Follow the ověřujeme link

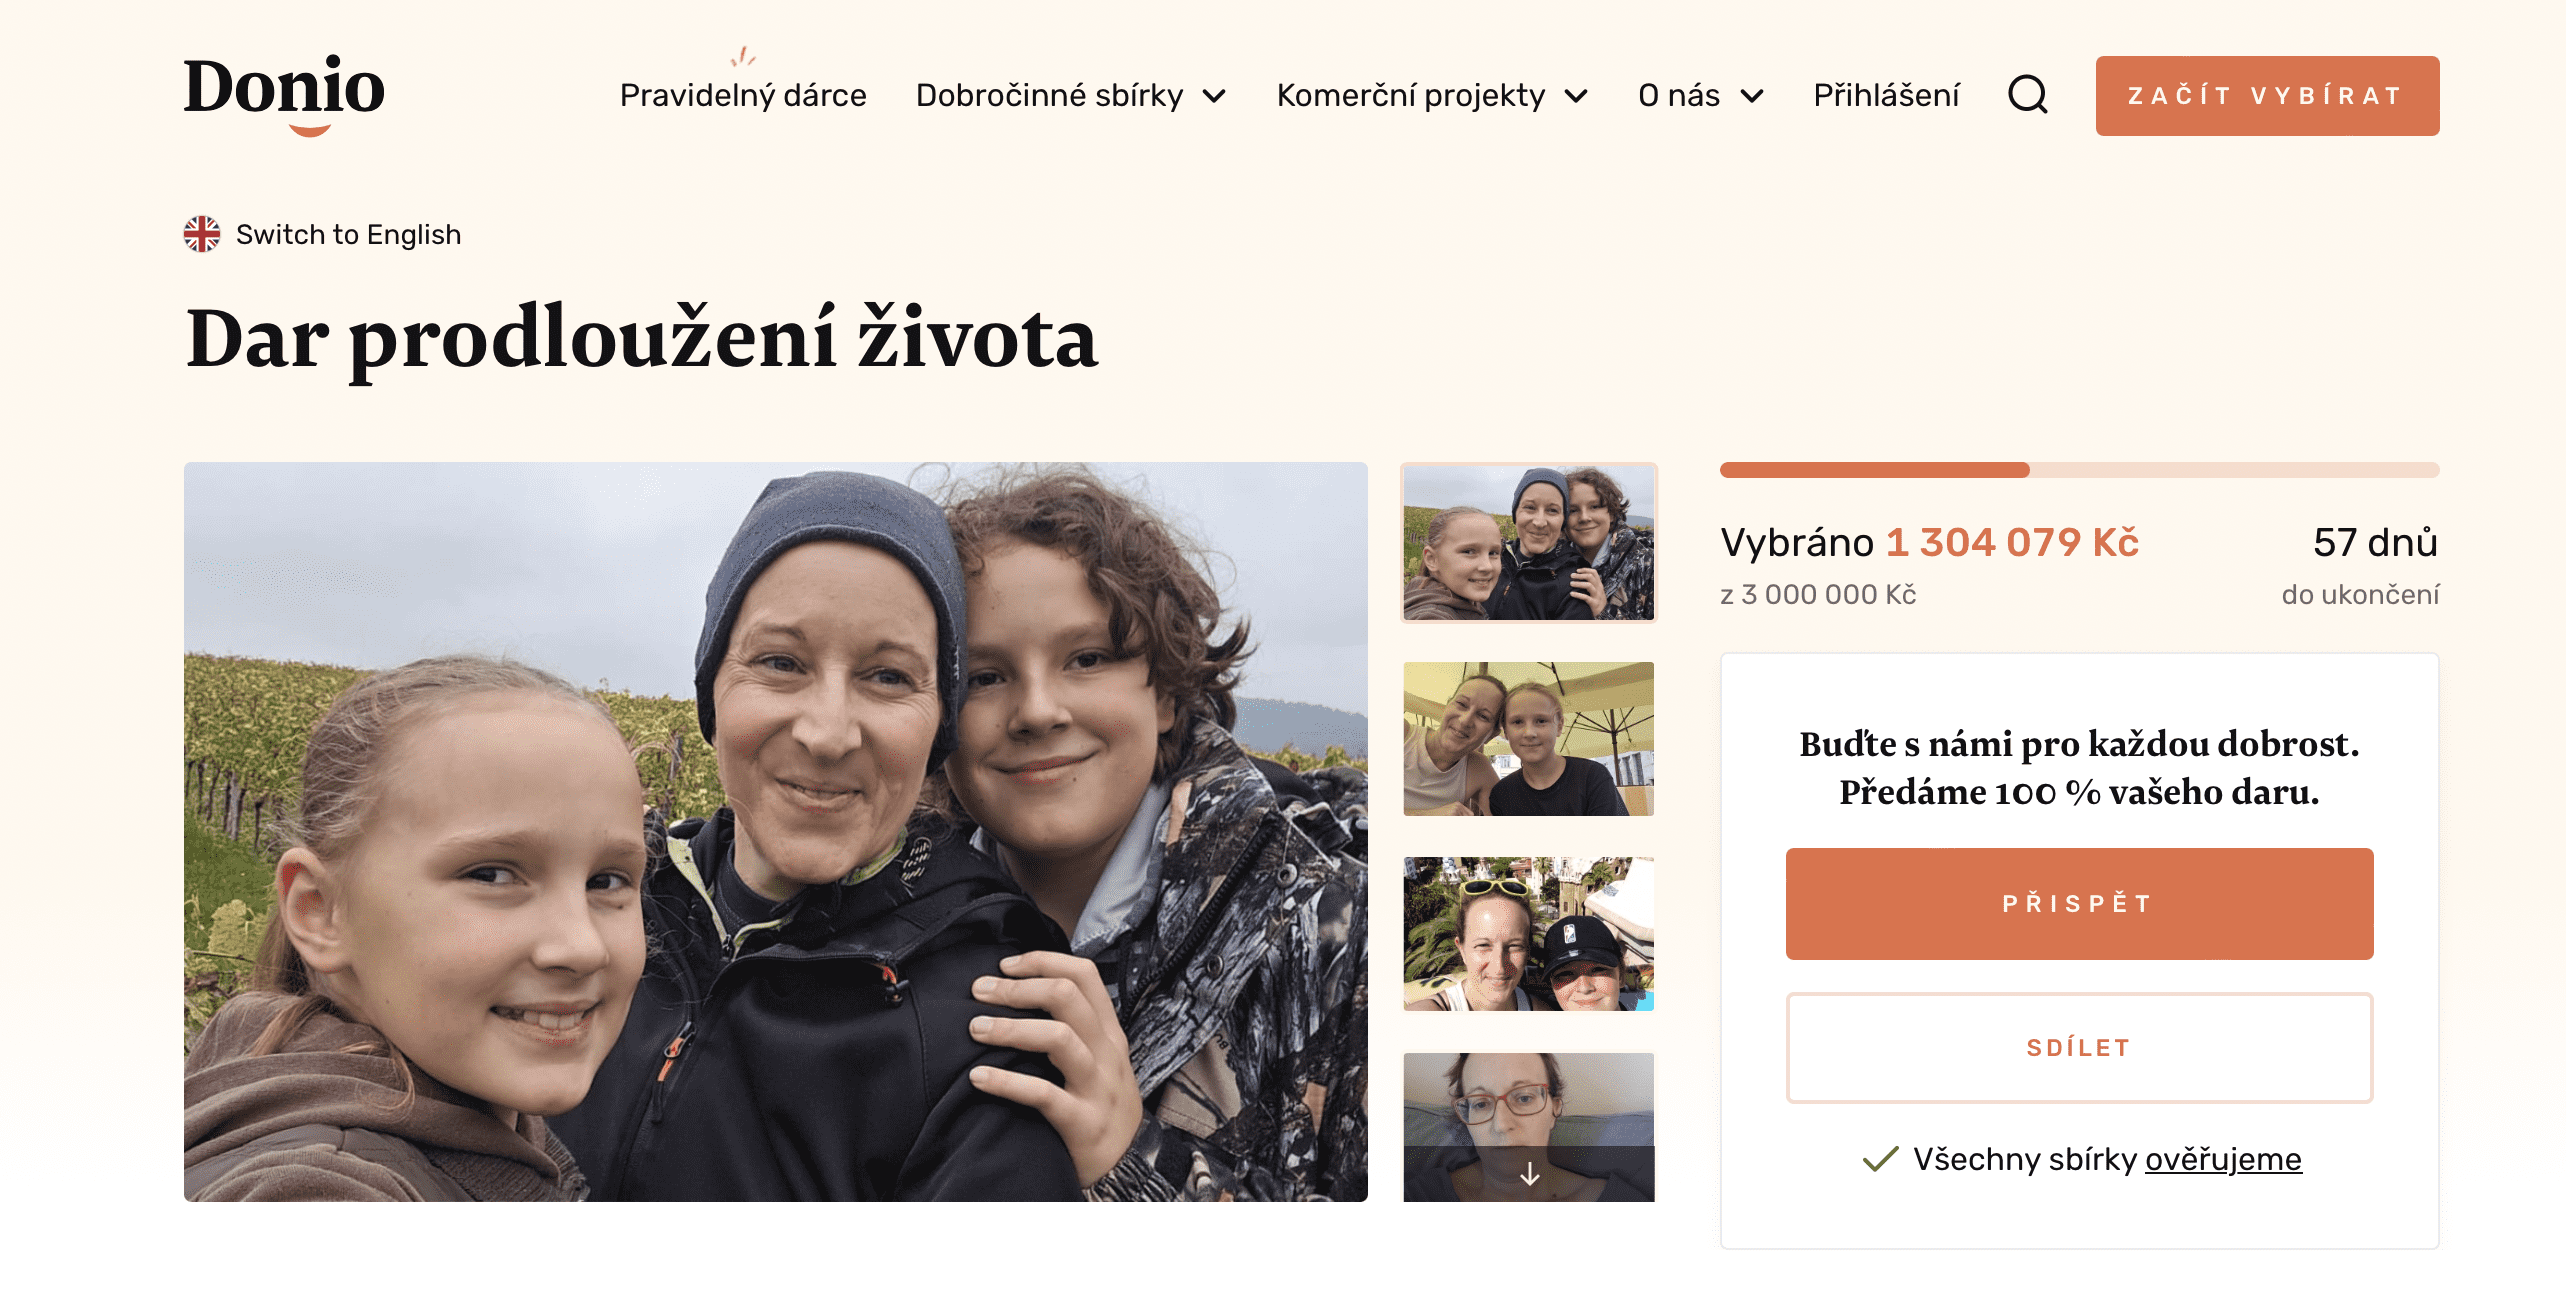(x=2223, y=1159)
